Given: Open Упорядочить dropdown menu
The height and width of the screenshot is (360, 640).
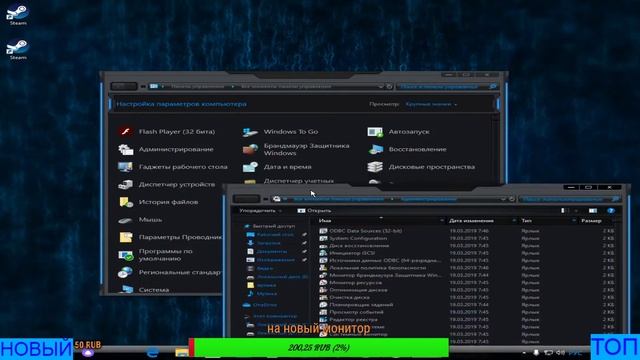Looking at the screenshot, I should tap(260, 211).
